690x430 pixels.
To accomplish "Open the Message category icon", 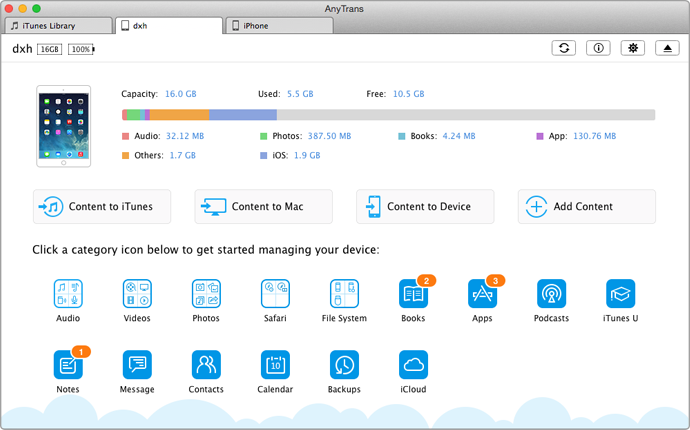I will tap(137, 365).
